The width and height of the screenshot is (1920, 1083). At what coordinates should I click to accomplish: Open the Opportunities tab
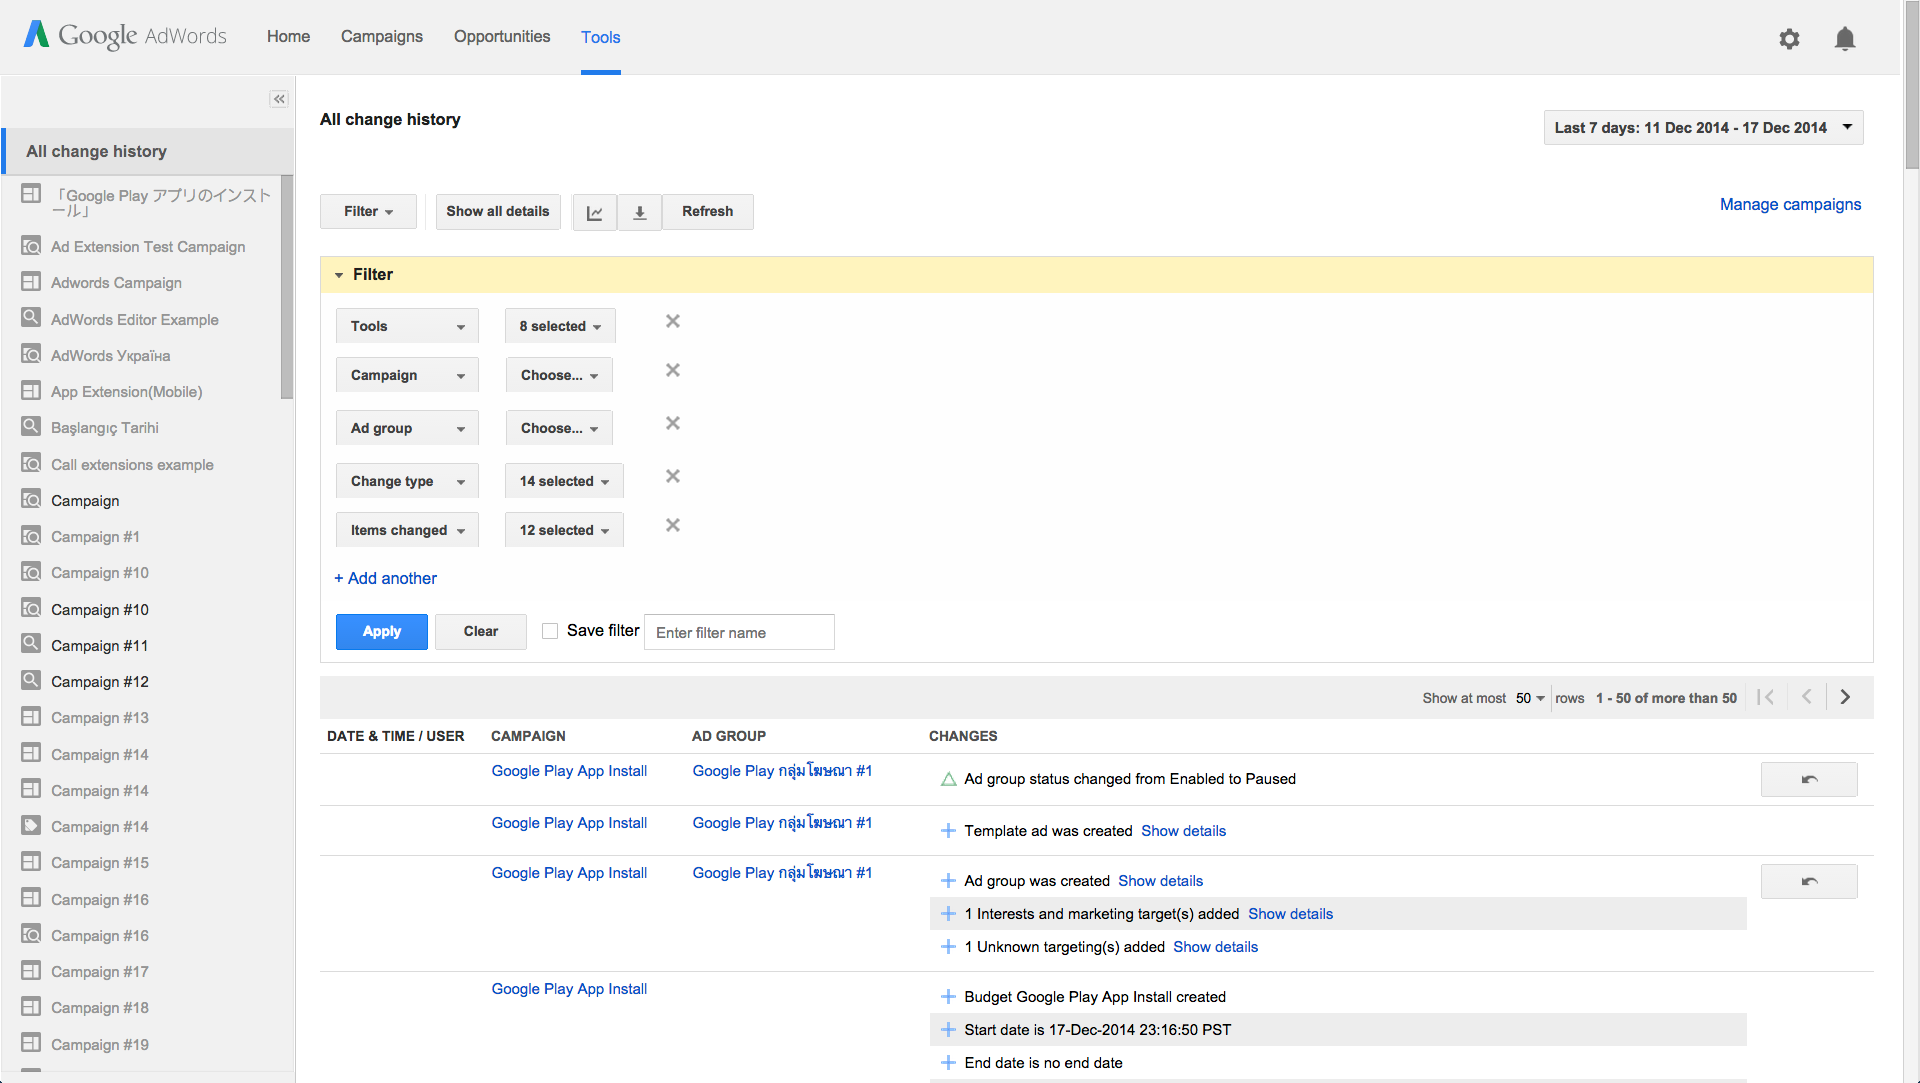pos(501,37)
